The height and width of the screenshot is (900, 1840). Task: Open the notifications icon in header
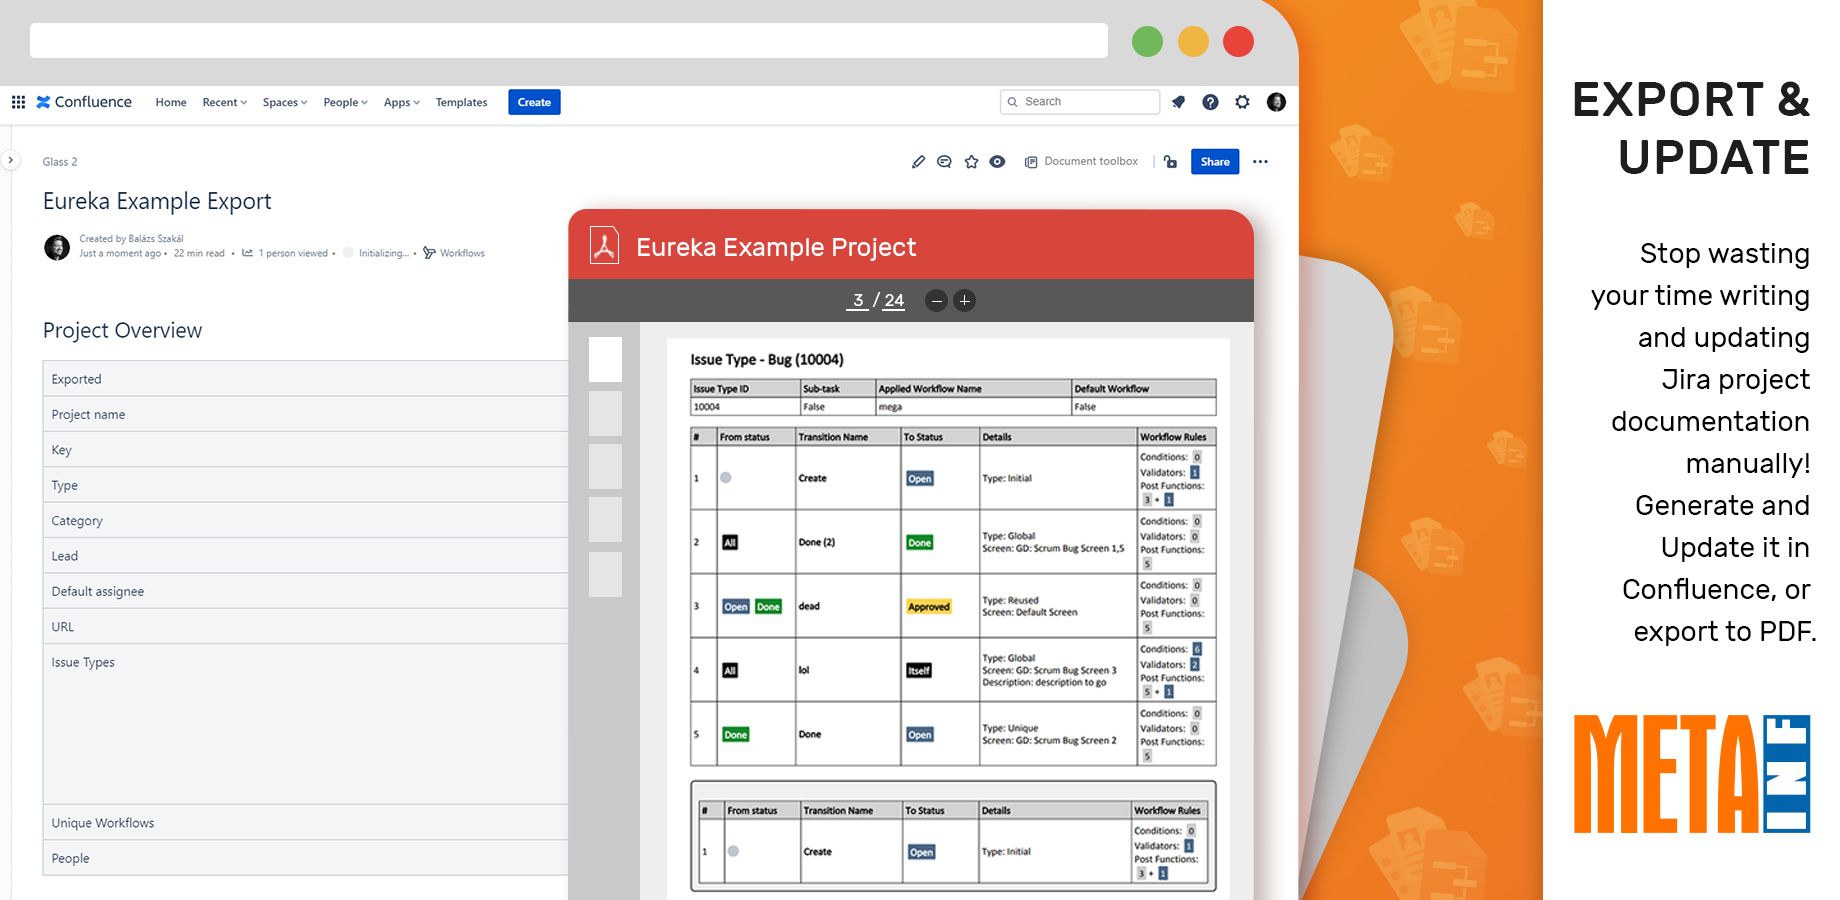click(1179, 102)
